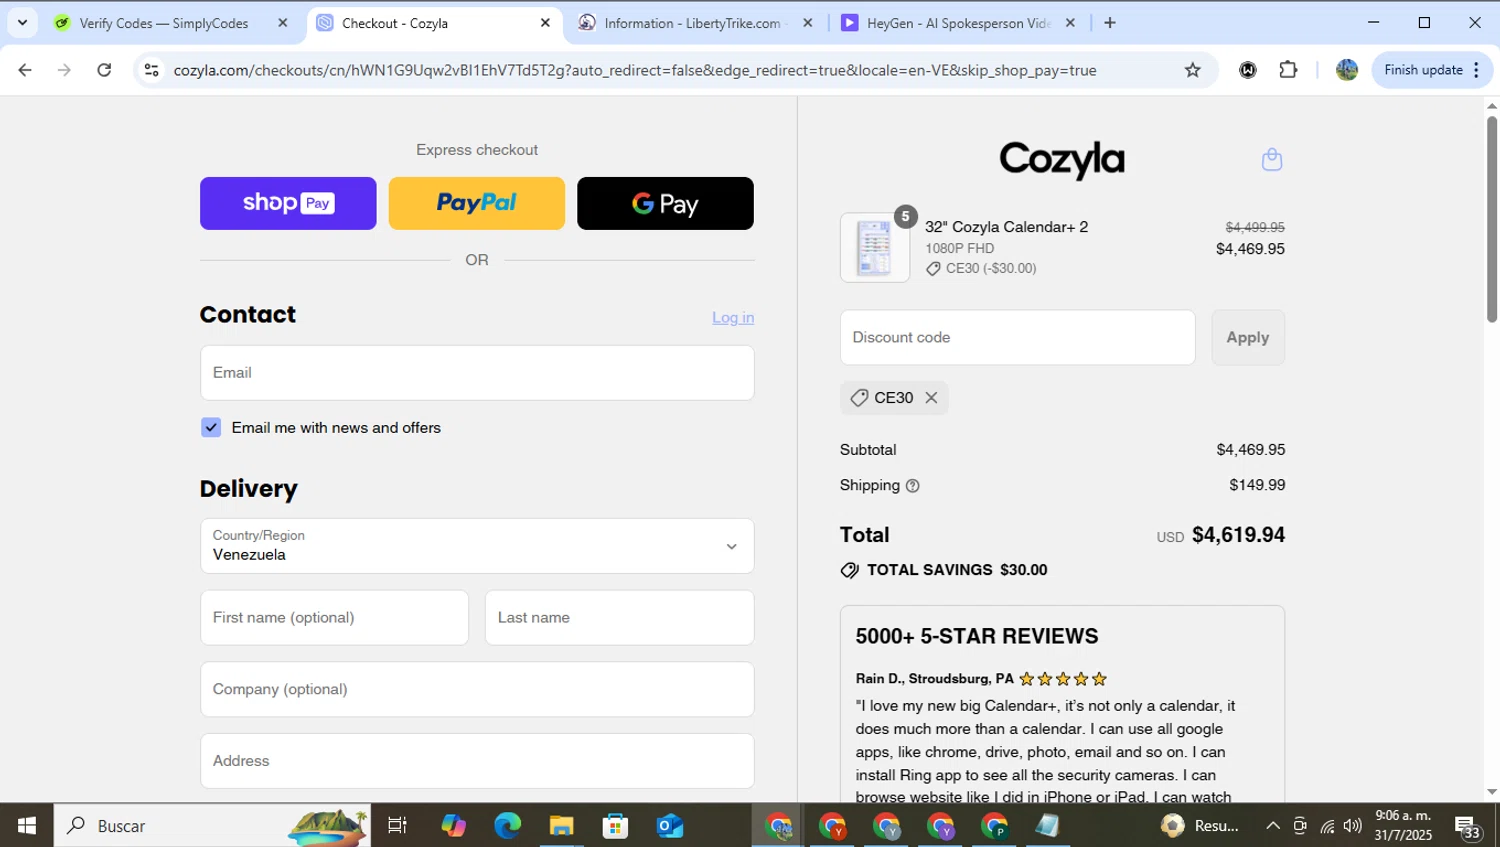The image size is (1500, 847).
Task: Click the Cozyla Calendar+ 2 product thumbnail
Action: point(875,248)
